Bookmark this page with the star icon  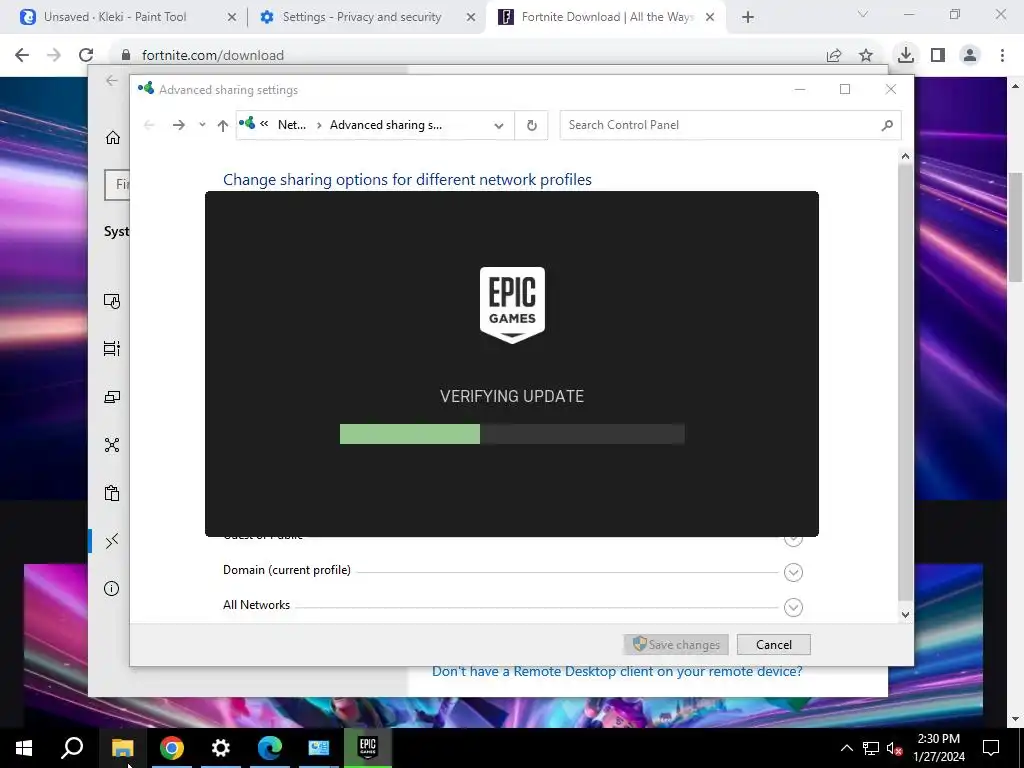tap(866, 56)
